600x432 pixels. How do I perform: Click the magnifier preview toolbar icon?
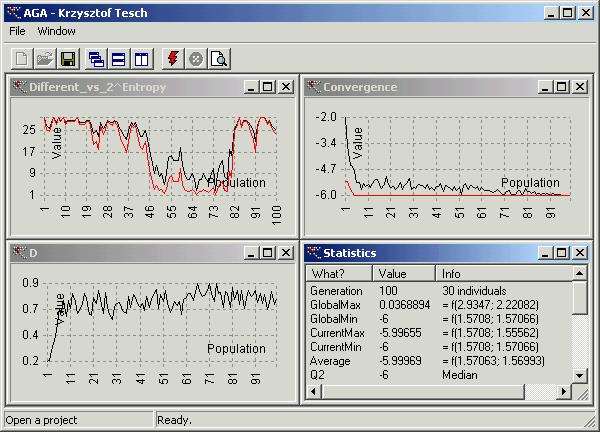pyautogui.click(x=219, y=59)
